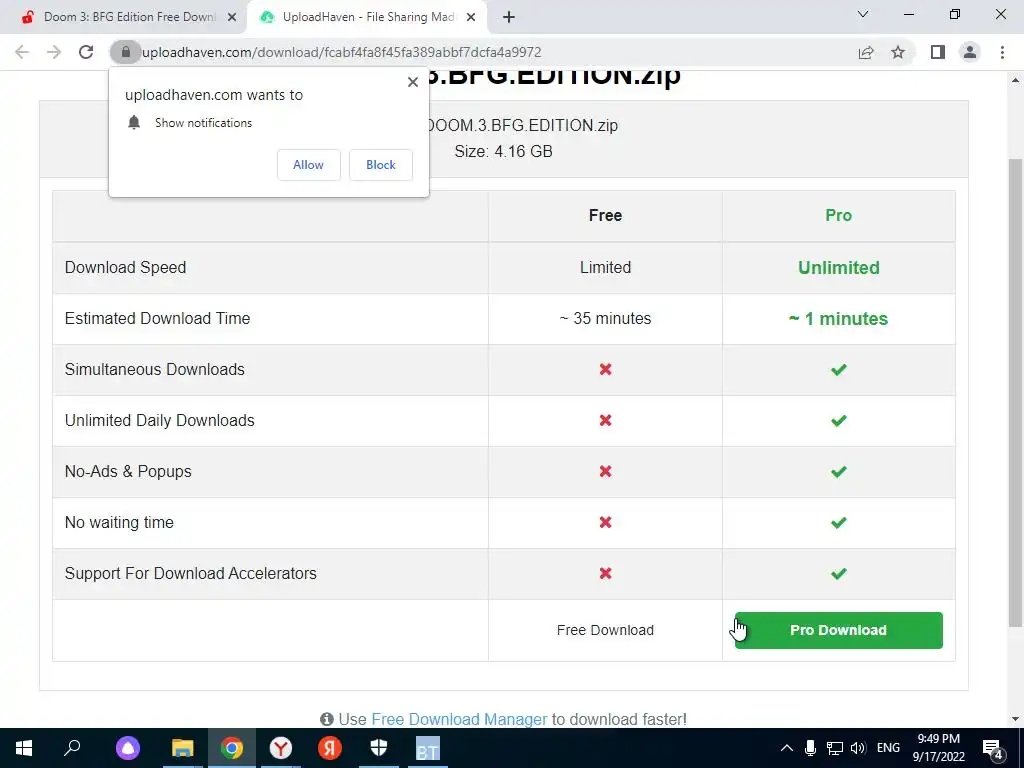Show hidden system tray icons
Viewport: 1024px width, 768px height.
(787, 748)
